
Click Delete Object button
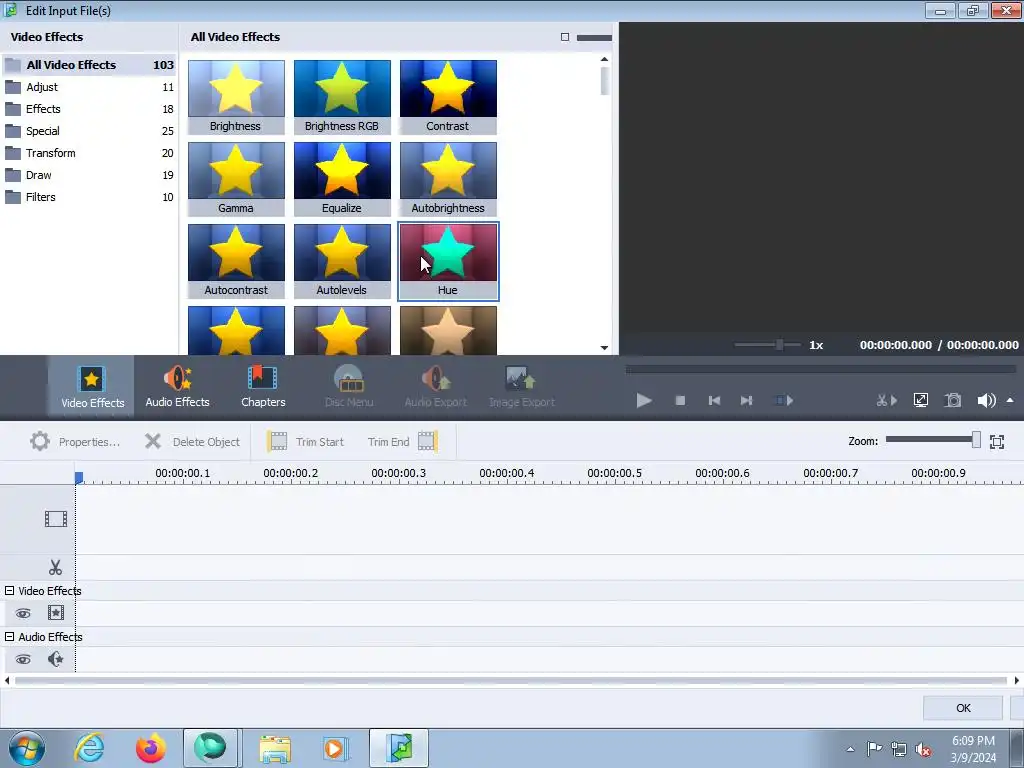pyautogui.click(x=192, y=441)
